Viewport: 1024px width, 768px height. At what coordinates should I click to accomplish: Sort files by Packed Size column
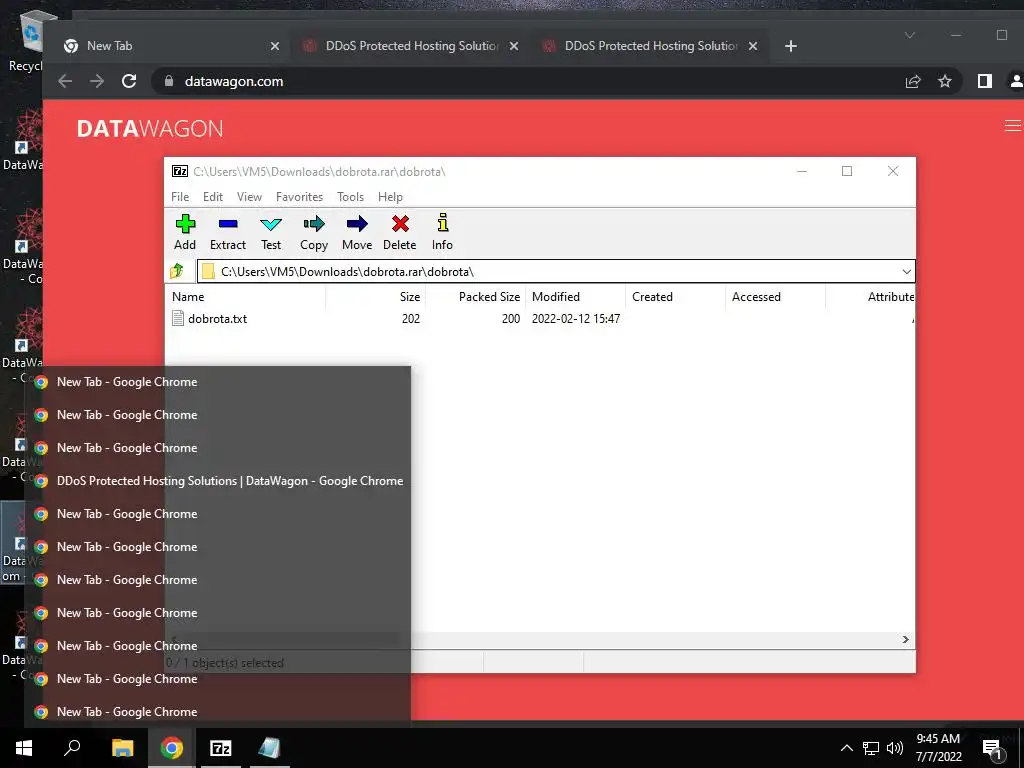[x=476, y=296]
